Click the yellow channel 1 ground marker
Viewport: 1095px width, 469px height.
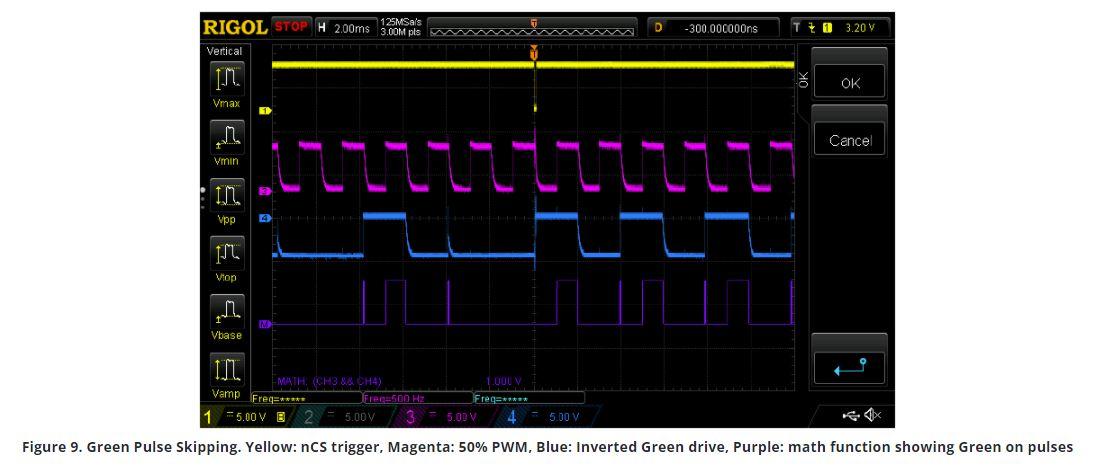click(x=264, y=110)
